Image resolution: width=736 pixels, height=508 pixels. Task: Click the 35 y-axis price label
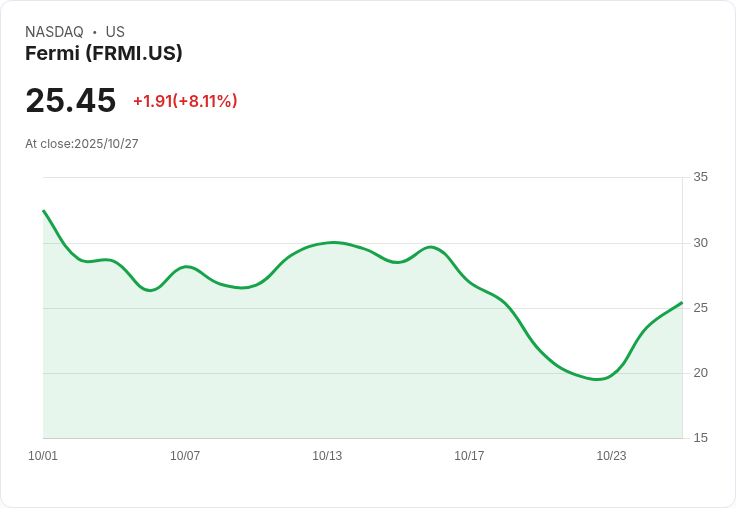tap(700, 177)
